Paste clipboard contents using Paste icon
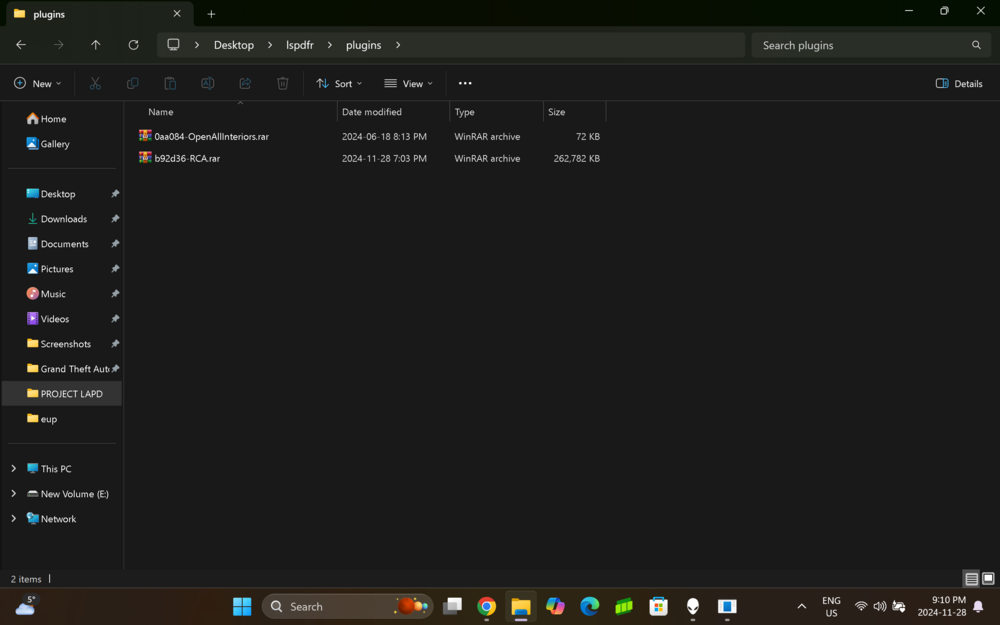Image resolution: width=1000 pixels, height=625 pixels. click(170, 83)
